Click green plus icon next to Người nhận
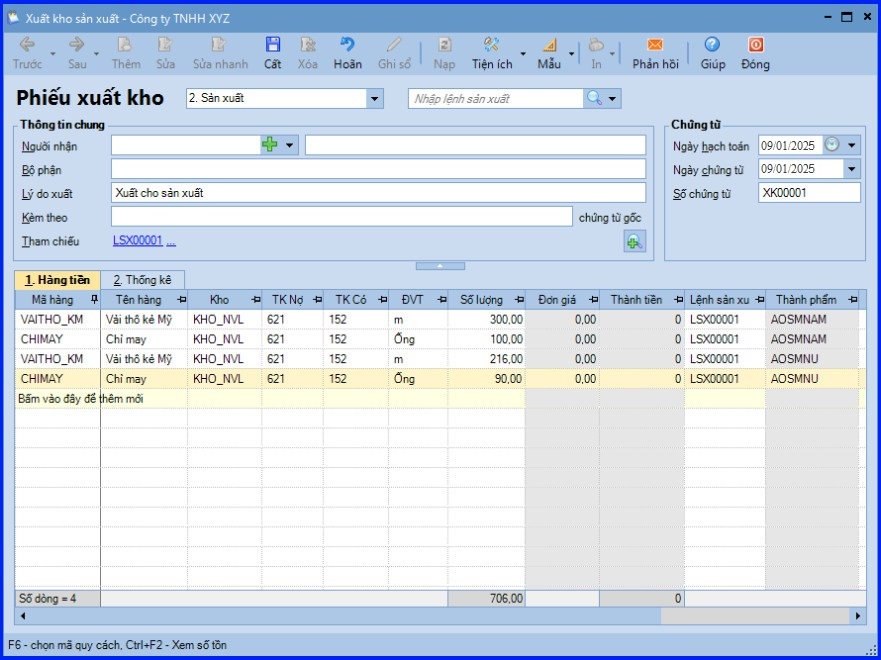 click(270, 145)
